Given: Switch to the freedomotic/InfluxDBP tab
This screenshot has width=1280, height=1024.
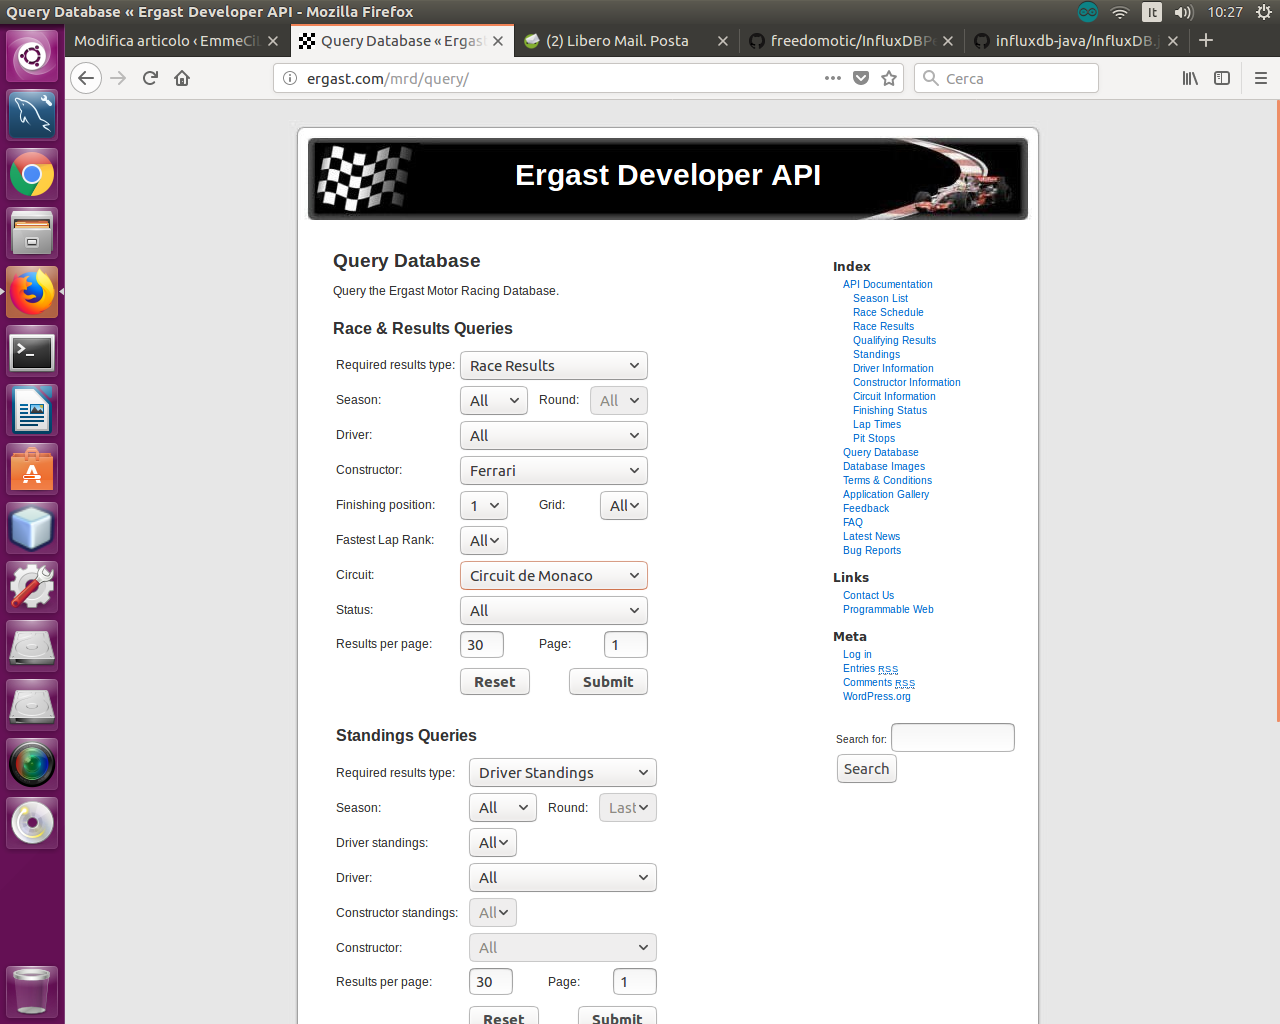Looking at the screenshot, I should [x=852, y=41].
